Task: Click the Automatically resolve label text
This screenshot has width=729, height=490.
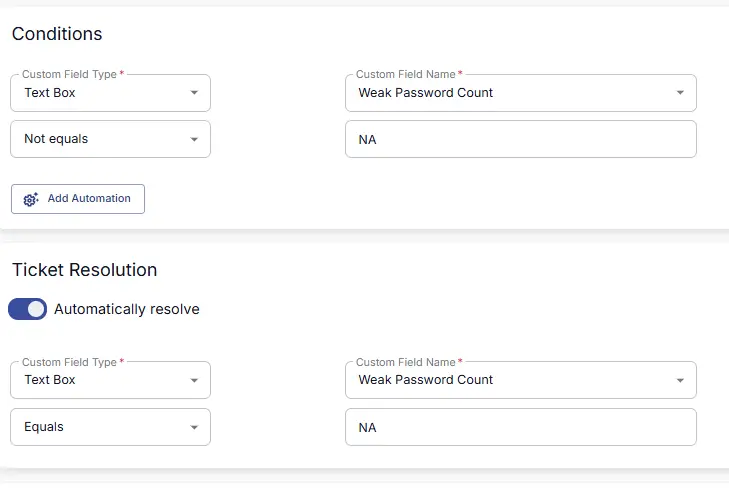Action: pyautogui.click(x=126, y=309)
